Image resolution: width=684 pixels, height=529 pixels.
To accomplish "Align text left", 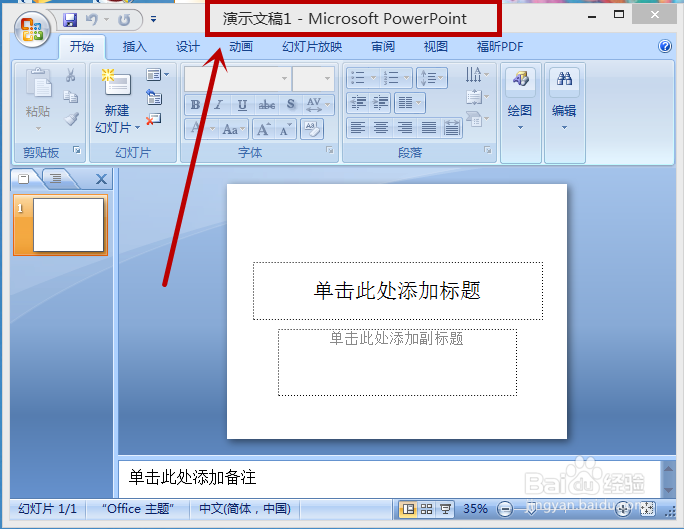I will 358,128.
